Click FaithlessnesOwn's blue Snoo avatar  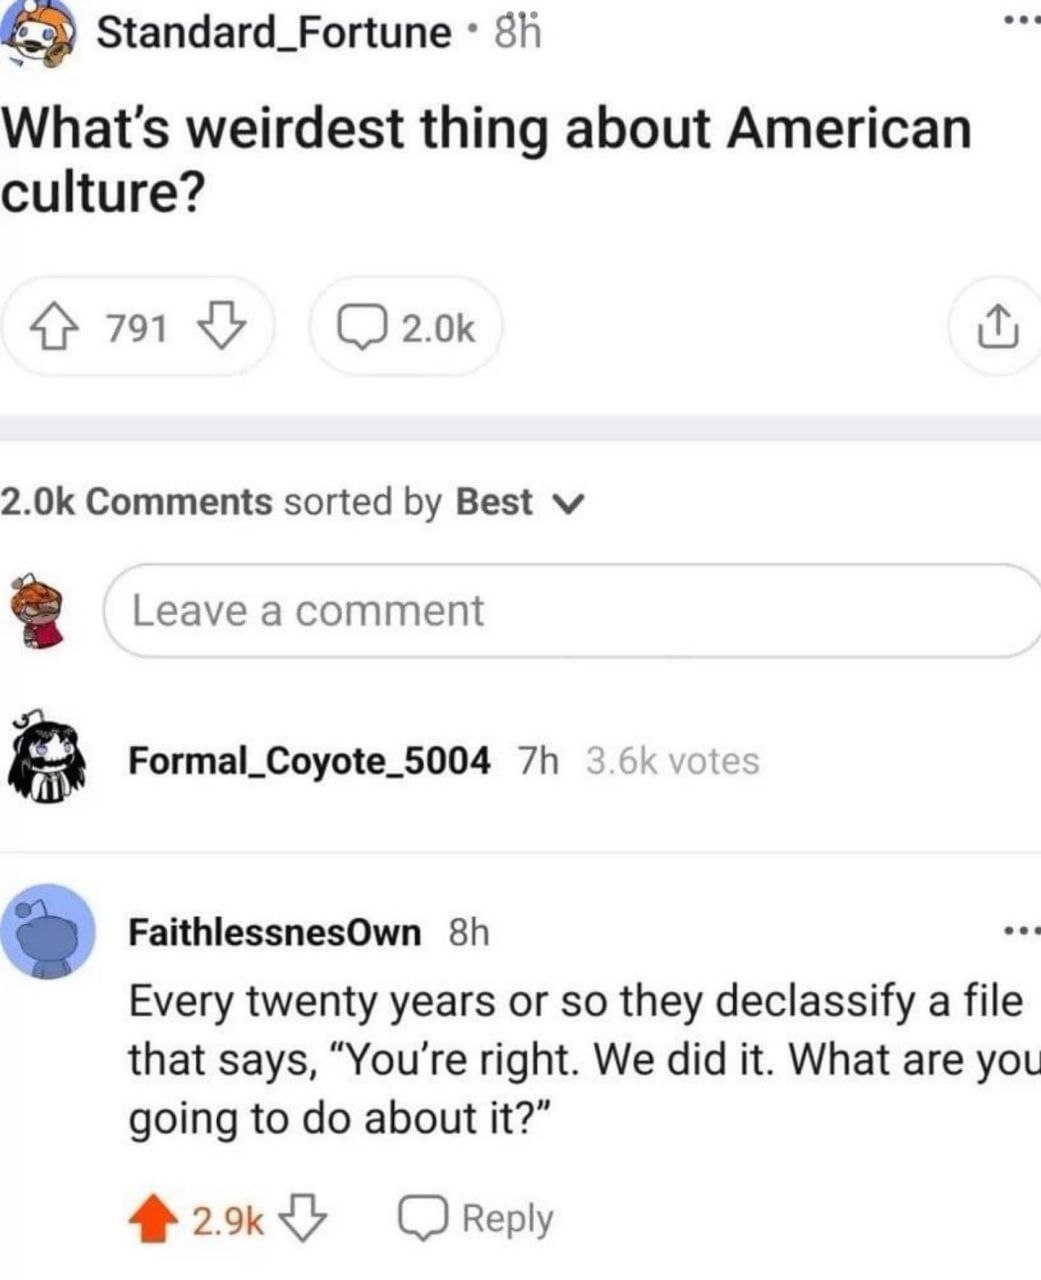(x=47, y=932)
